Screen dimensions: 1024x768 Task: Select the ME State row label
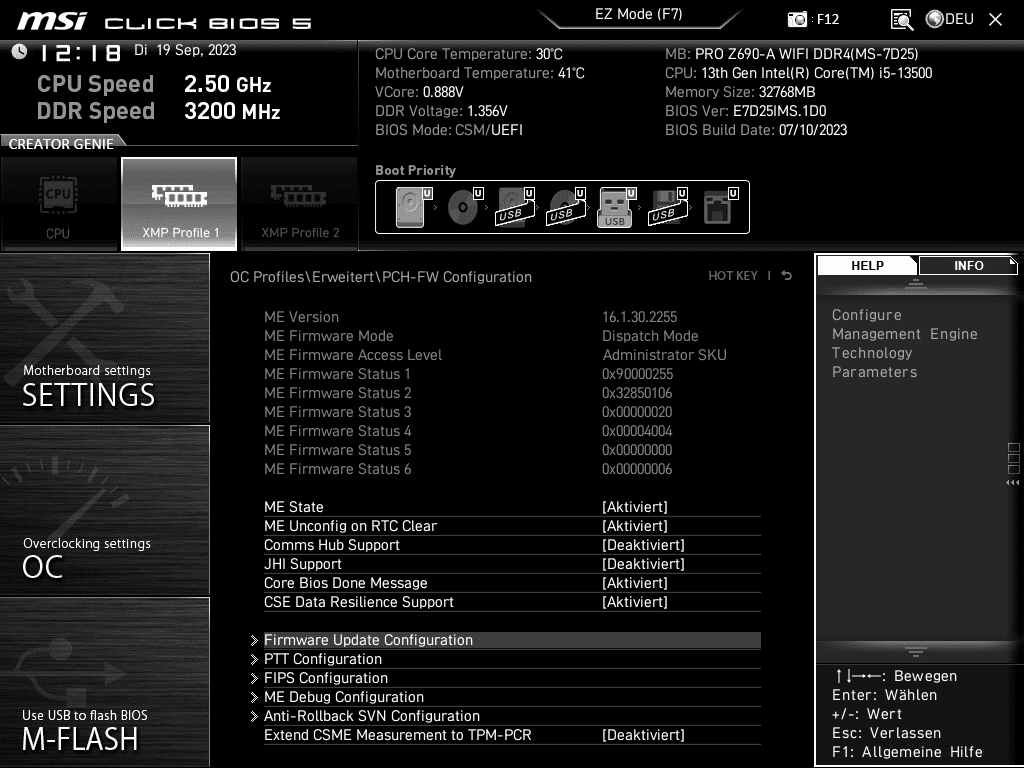[293, 507]
